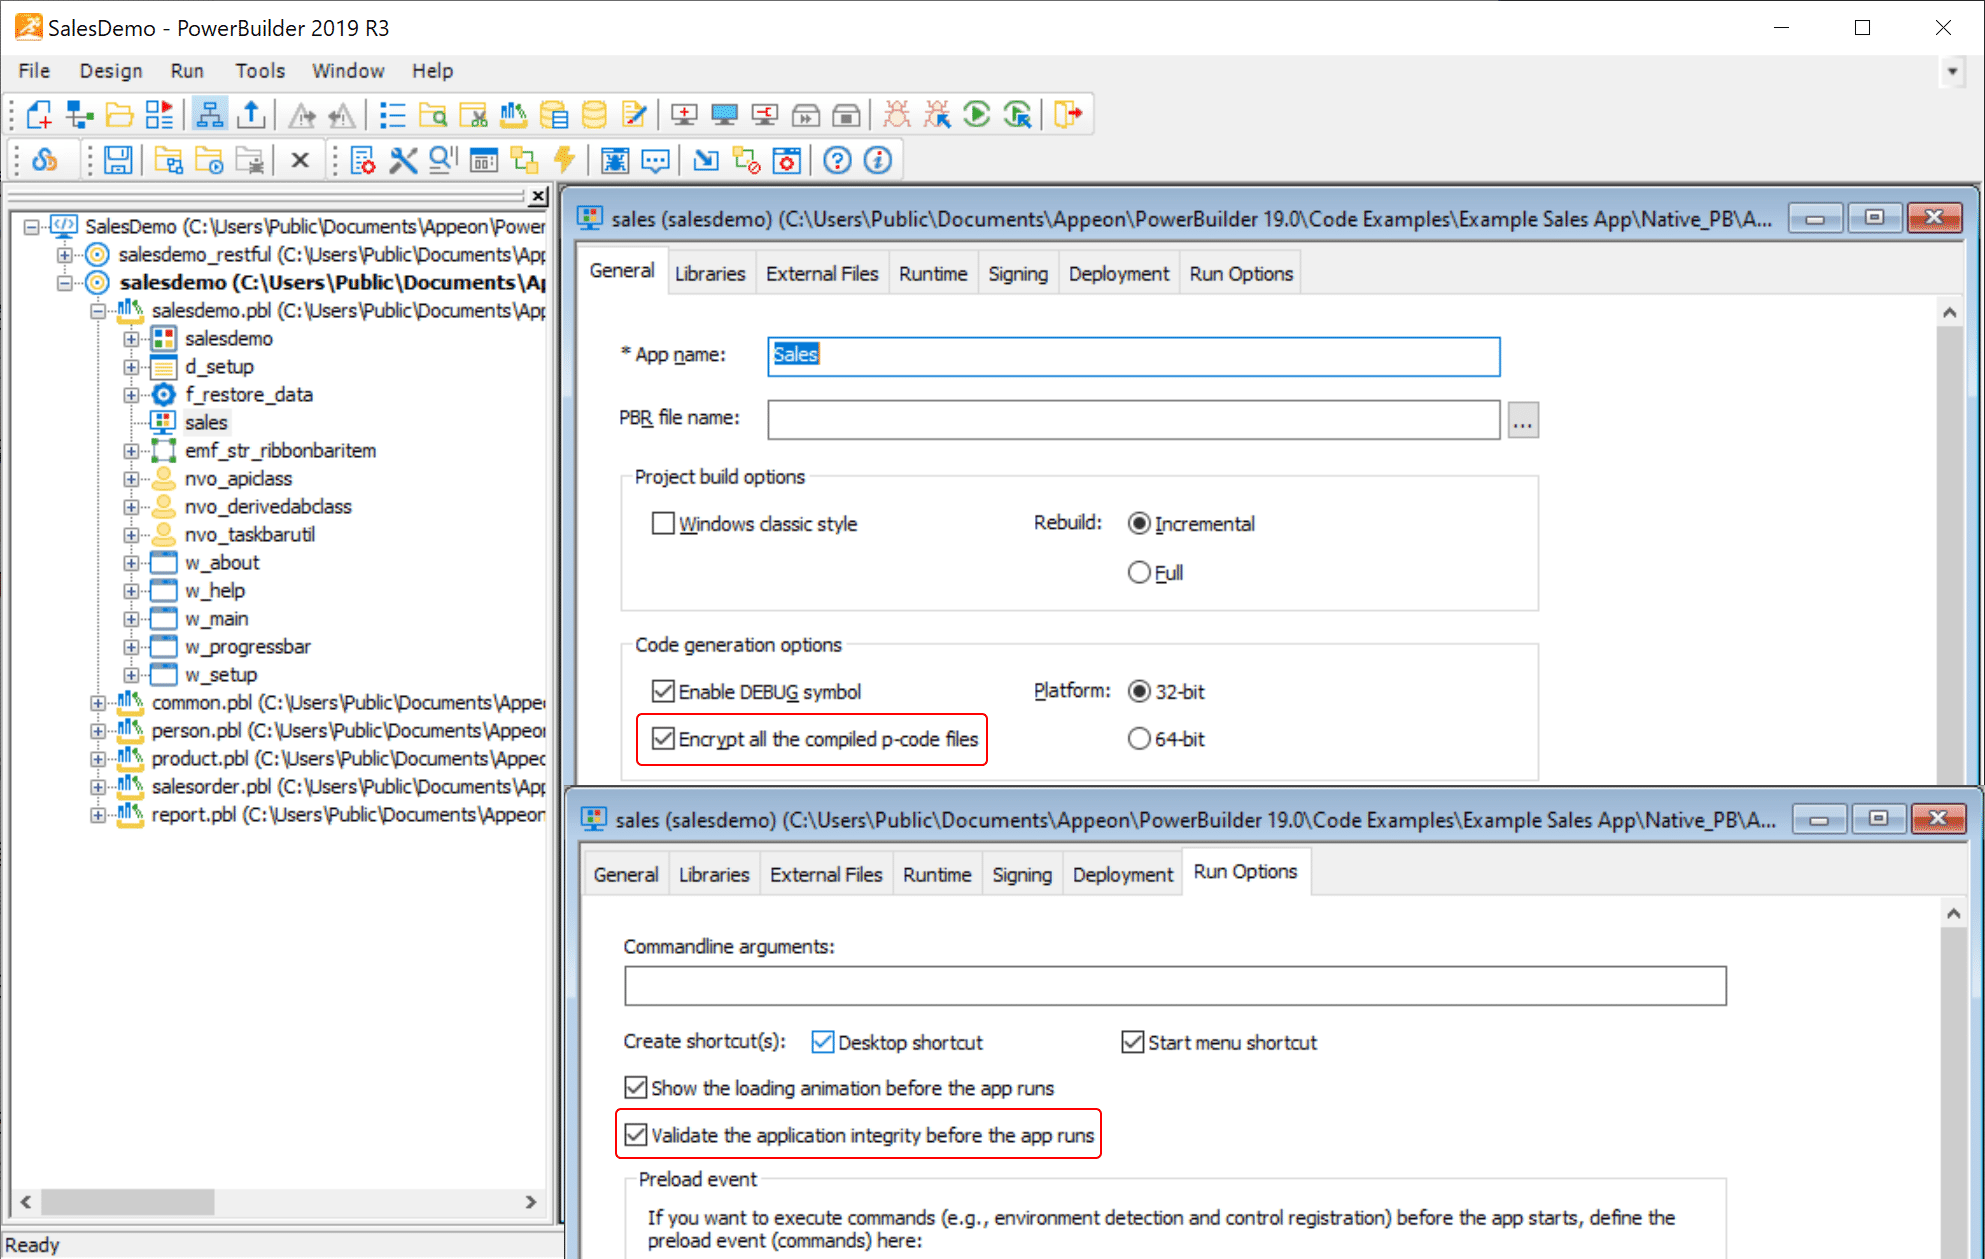Click the Save floppy disk icon
This screenshot has width=1985, height=1259.
(x=118, y=160)
